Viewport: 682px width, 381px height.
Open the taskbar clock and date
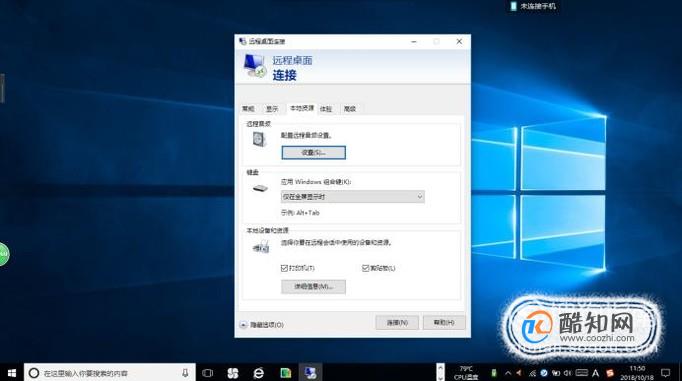637,373
